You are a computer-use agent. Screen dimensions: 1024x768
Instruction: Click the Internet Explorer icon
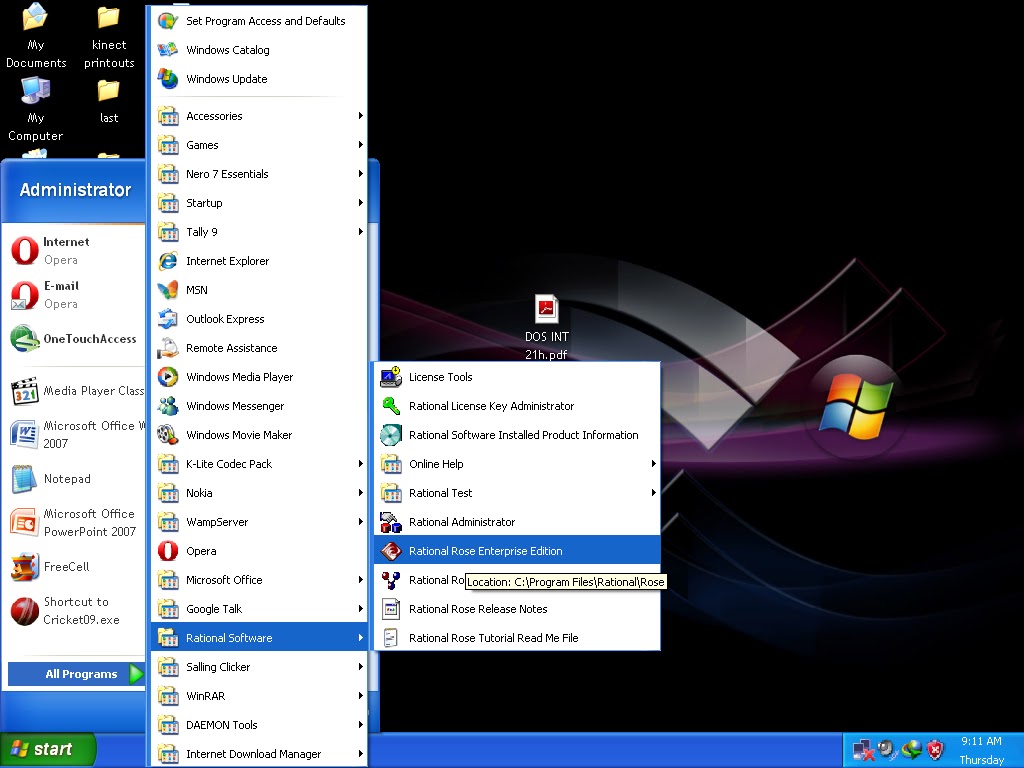pos(168,261)
